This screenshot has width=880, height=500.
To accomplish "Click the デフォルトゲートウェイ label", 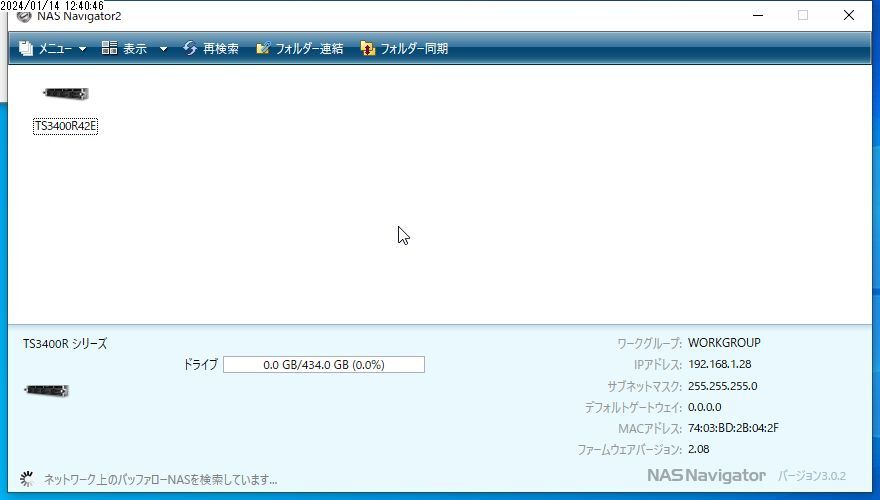I will click(x=633, y=408).
